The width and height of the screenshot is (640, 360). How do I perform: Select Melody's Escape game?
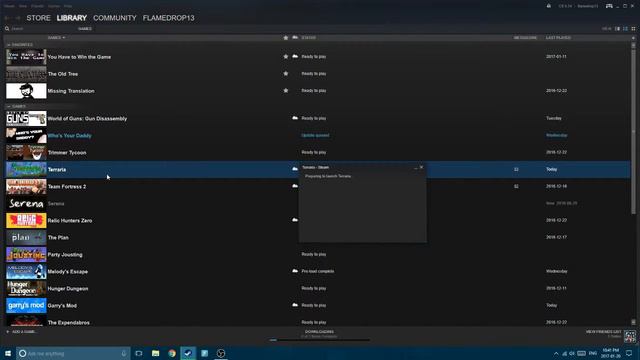(68, 271)
